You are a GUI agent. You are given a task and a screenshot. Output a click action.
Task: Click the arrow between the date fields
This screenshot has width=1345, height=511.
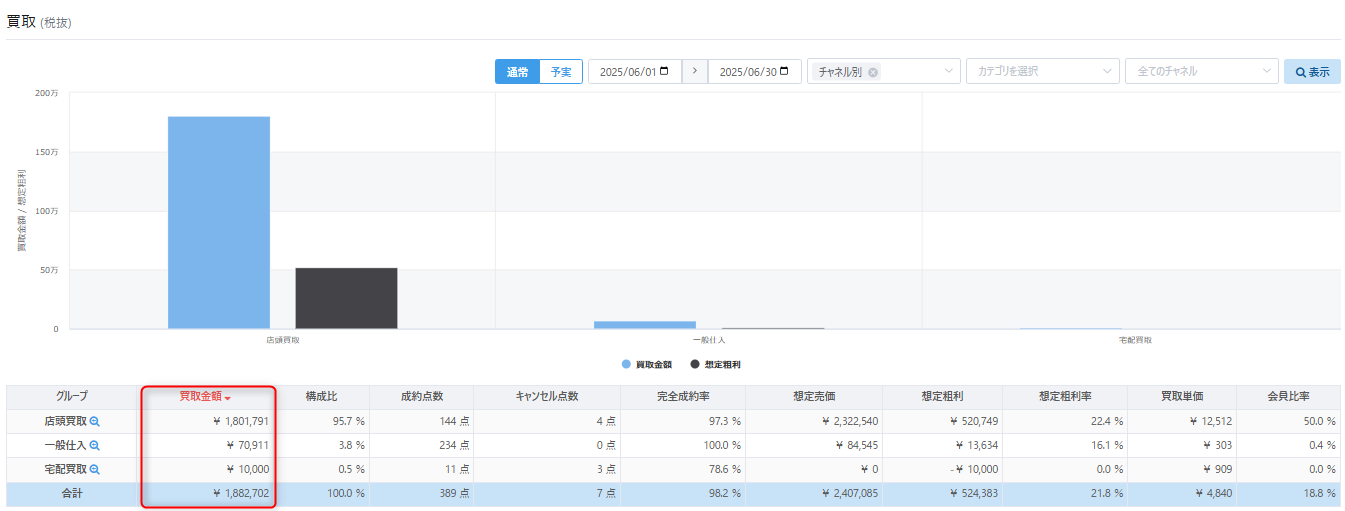coord(695,71)
